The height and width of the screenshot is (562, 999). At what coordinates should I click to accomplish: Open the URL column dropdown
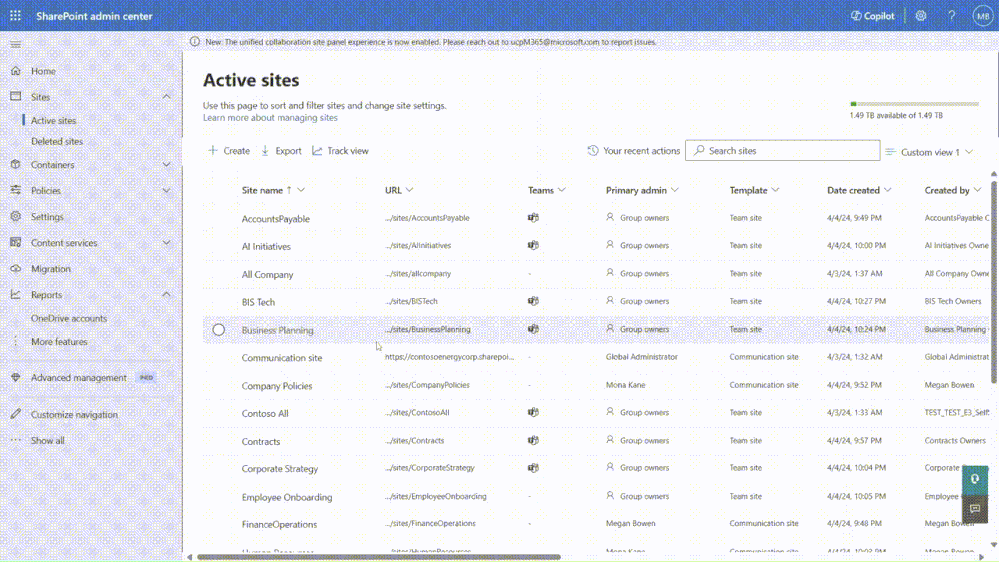pyautogui.click(x=410, y=190)
